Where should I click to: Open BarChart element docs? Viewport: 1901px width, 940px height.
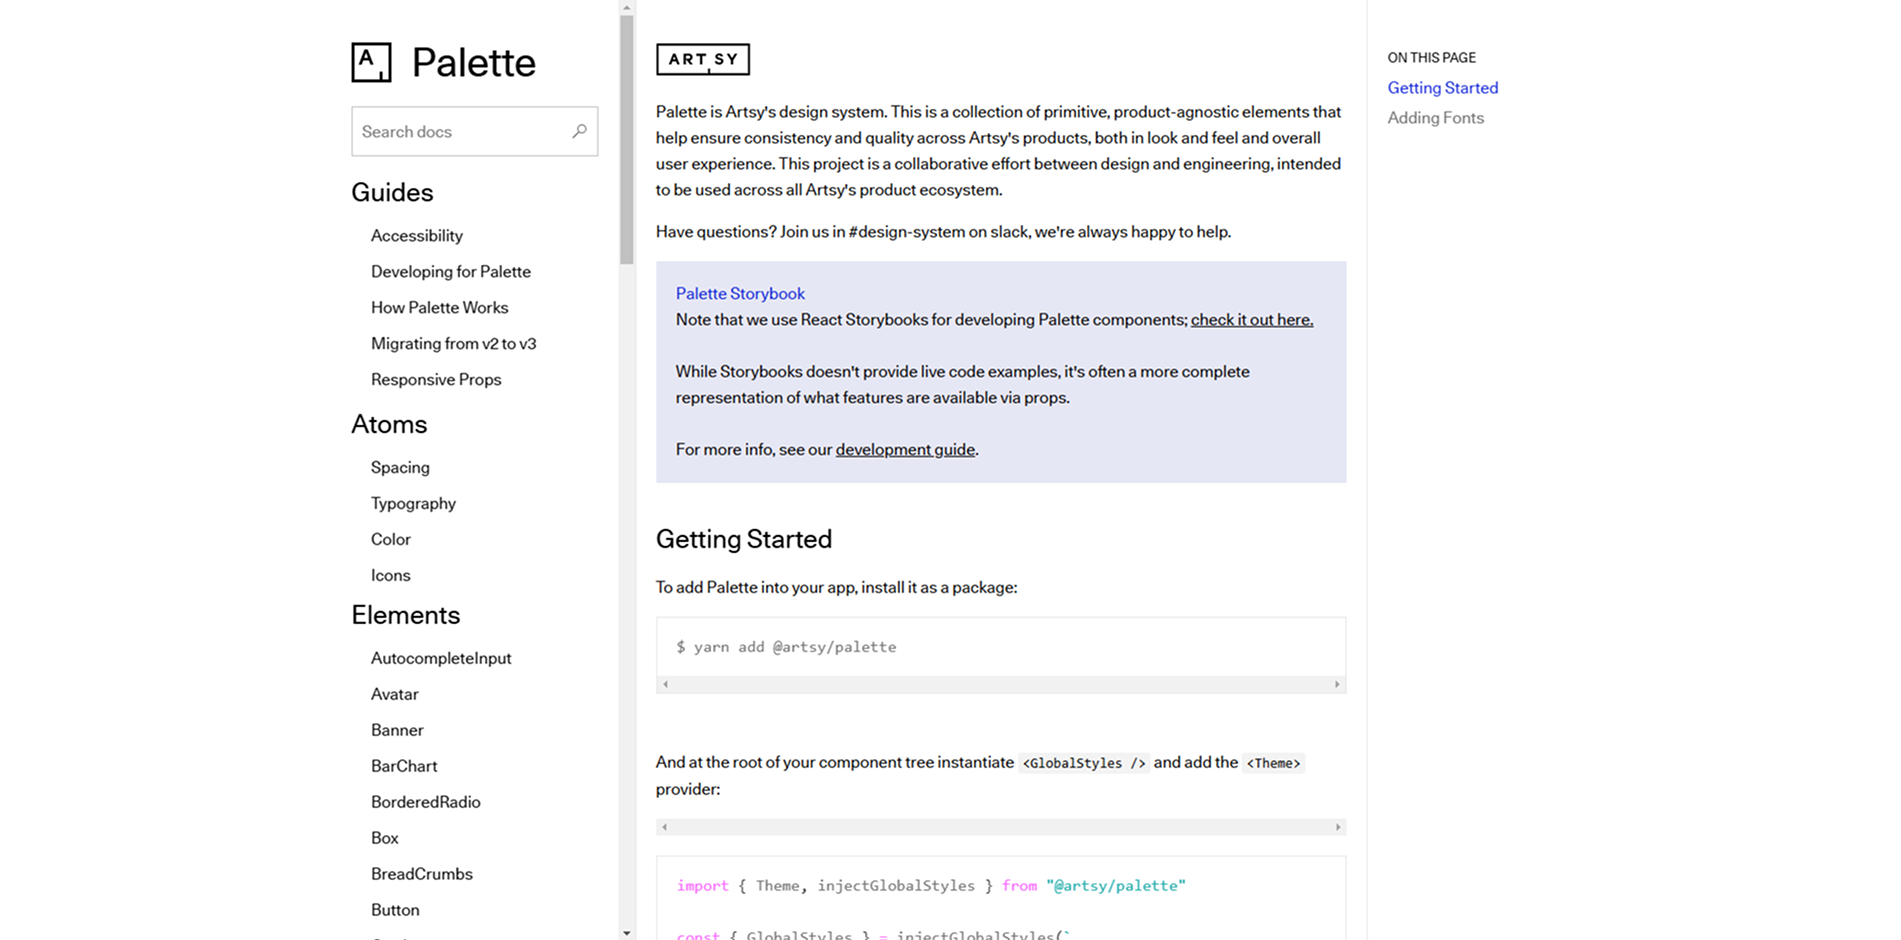[404, 767]
